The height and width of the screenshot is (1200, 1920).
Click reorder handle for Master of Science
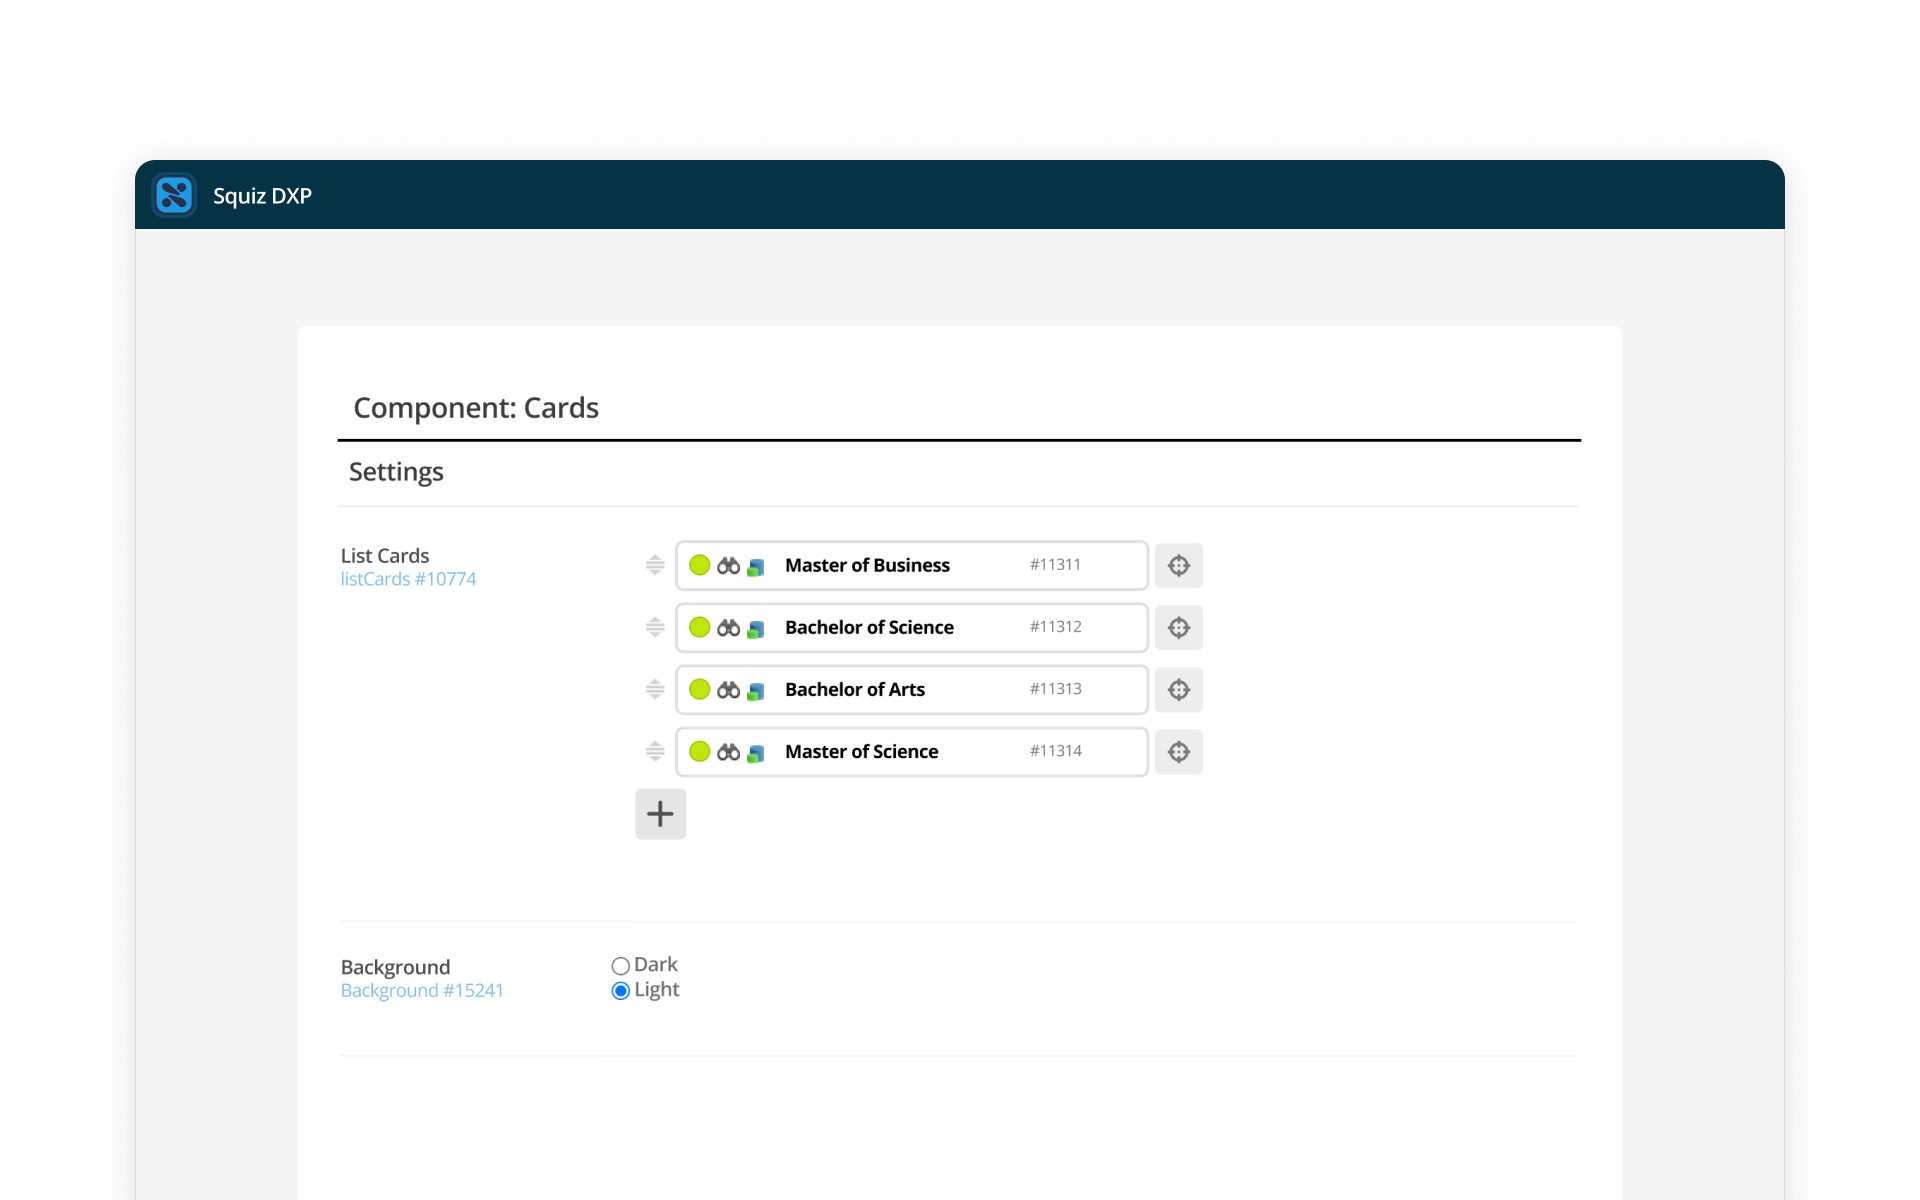click(x=655, y=751)
